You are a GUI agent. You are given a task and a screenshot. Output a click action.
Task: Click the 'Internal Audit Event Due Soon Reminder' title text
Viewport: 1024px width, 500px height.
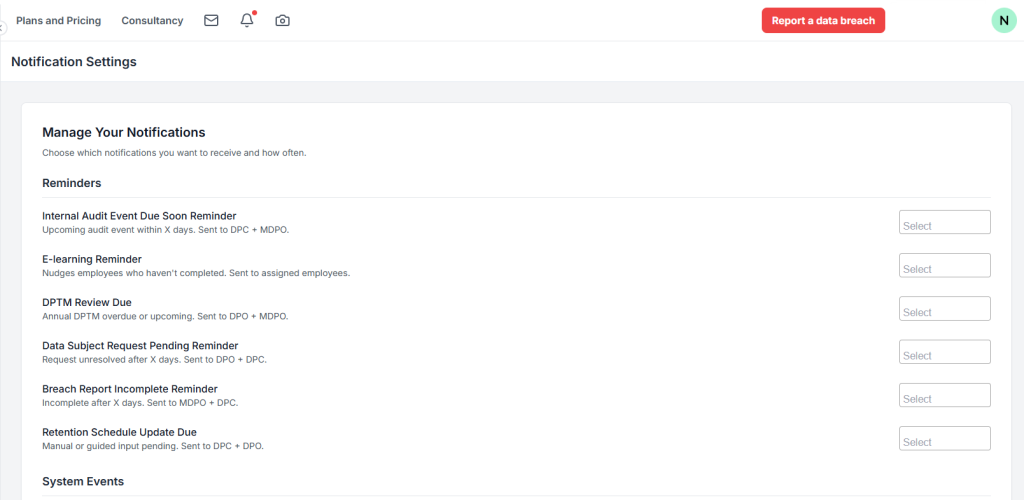click(139, 216)
